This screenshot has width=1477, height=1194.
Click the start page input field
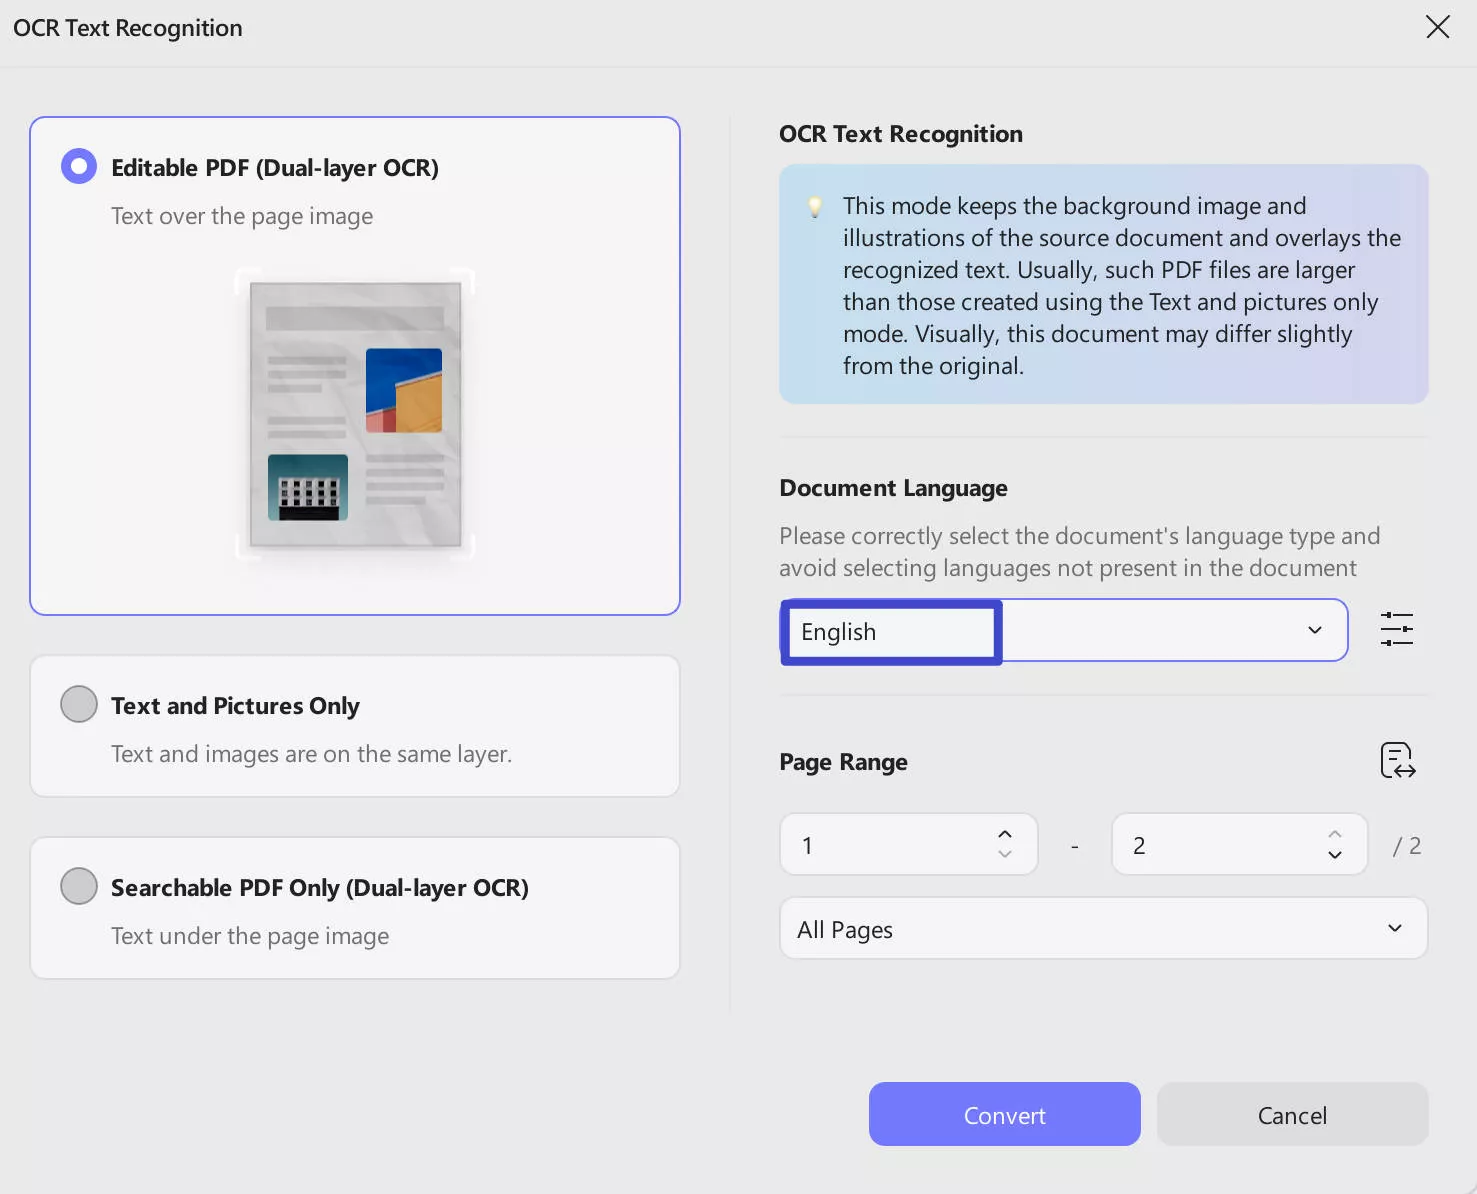click(x=888, y=846)
